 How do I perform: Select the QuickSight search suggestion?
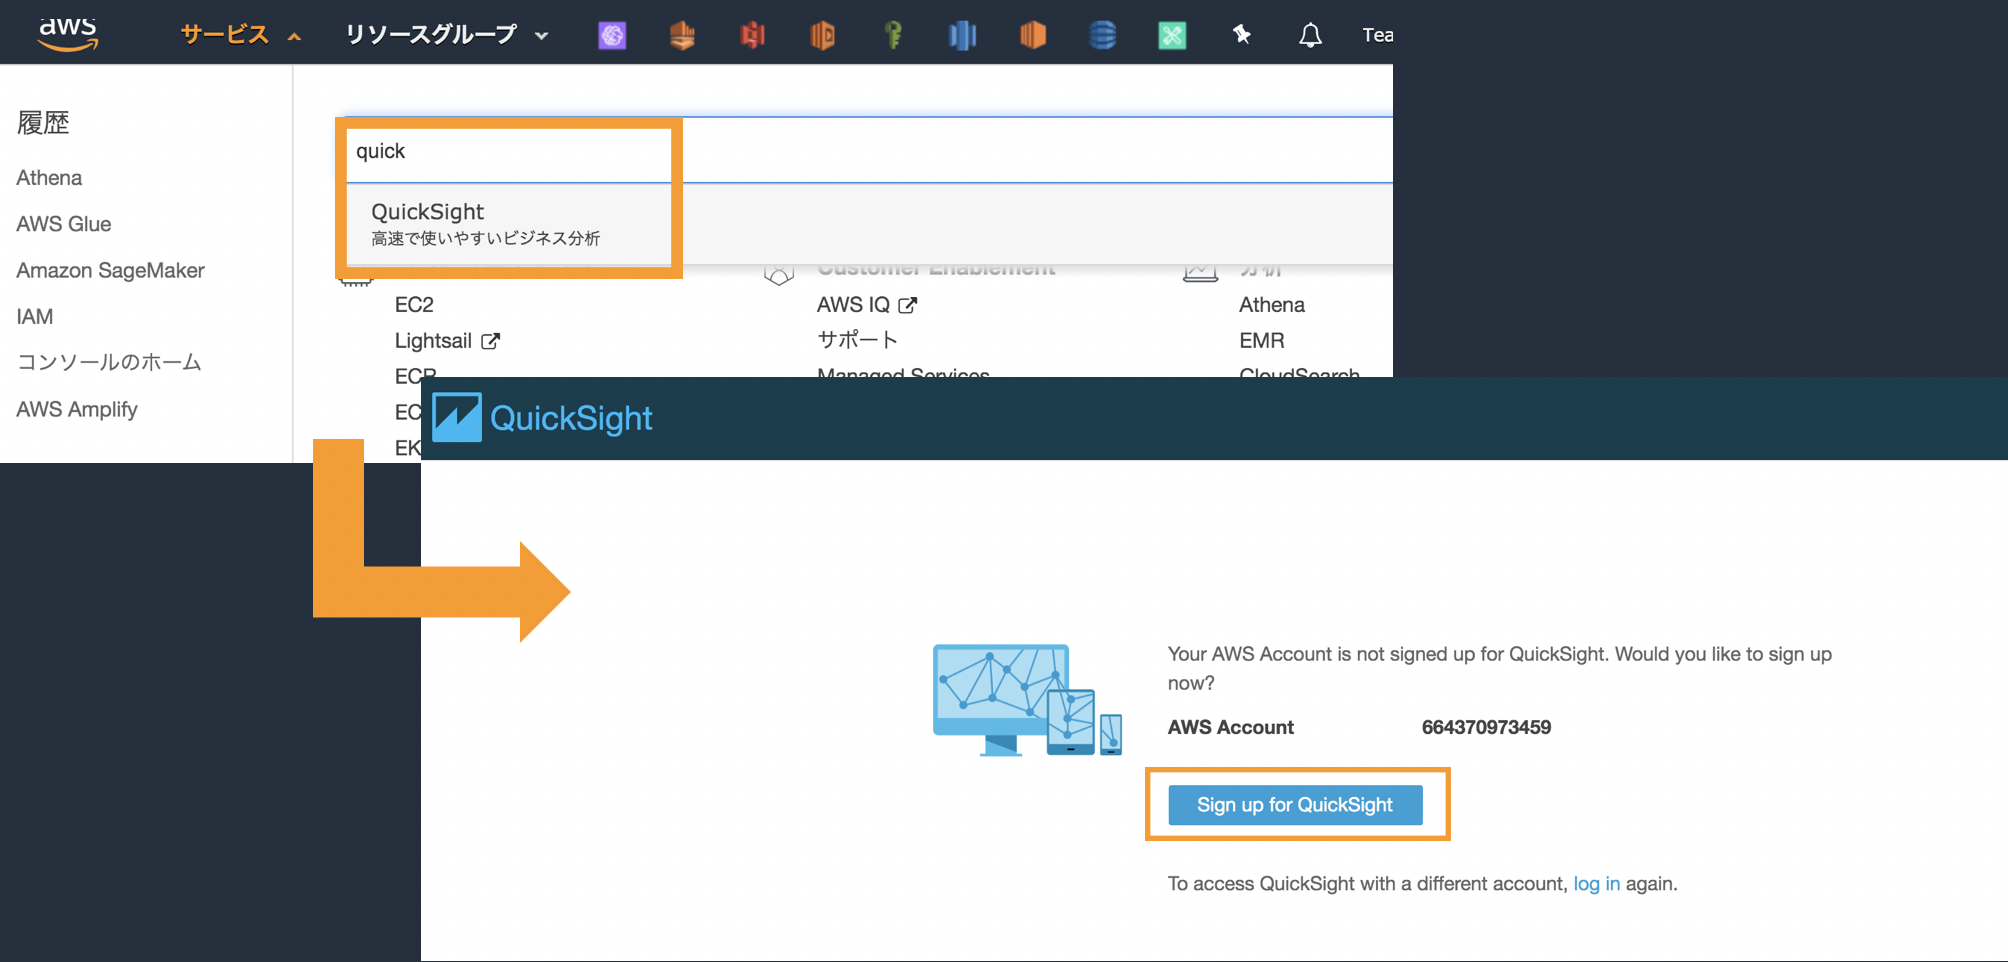coord(868,224)
